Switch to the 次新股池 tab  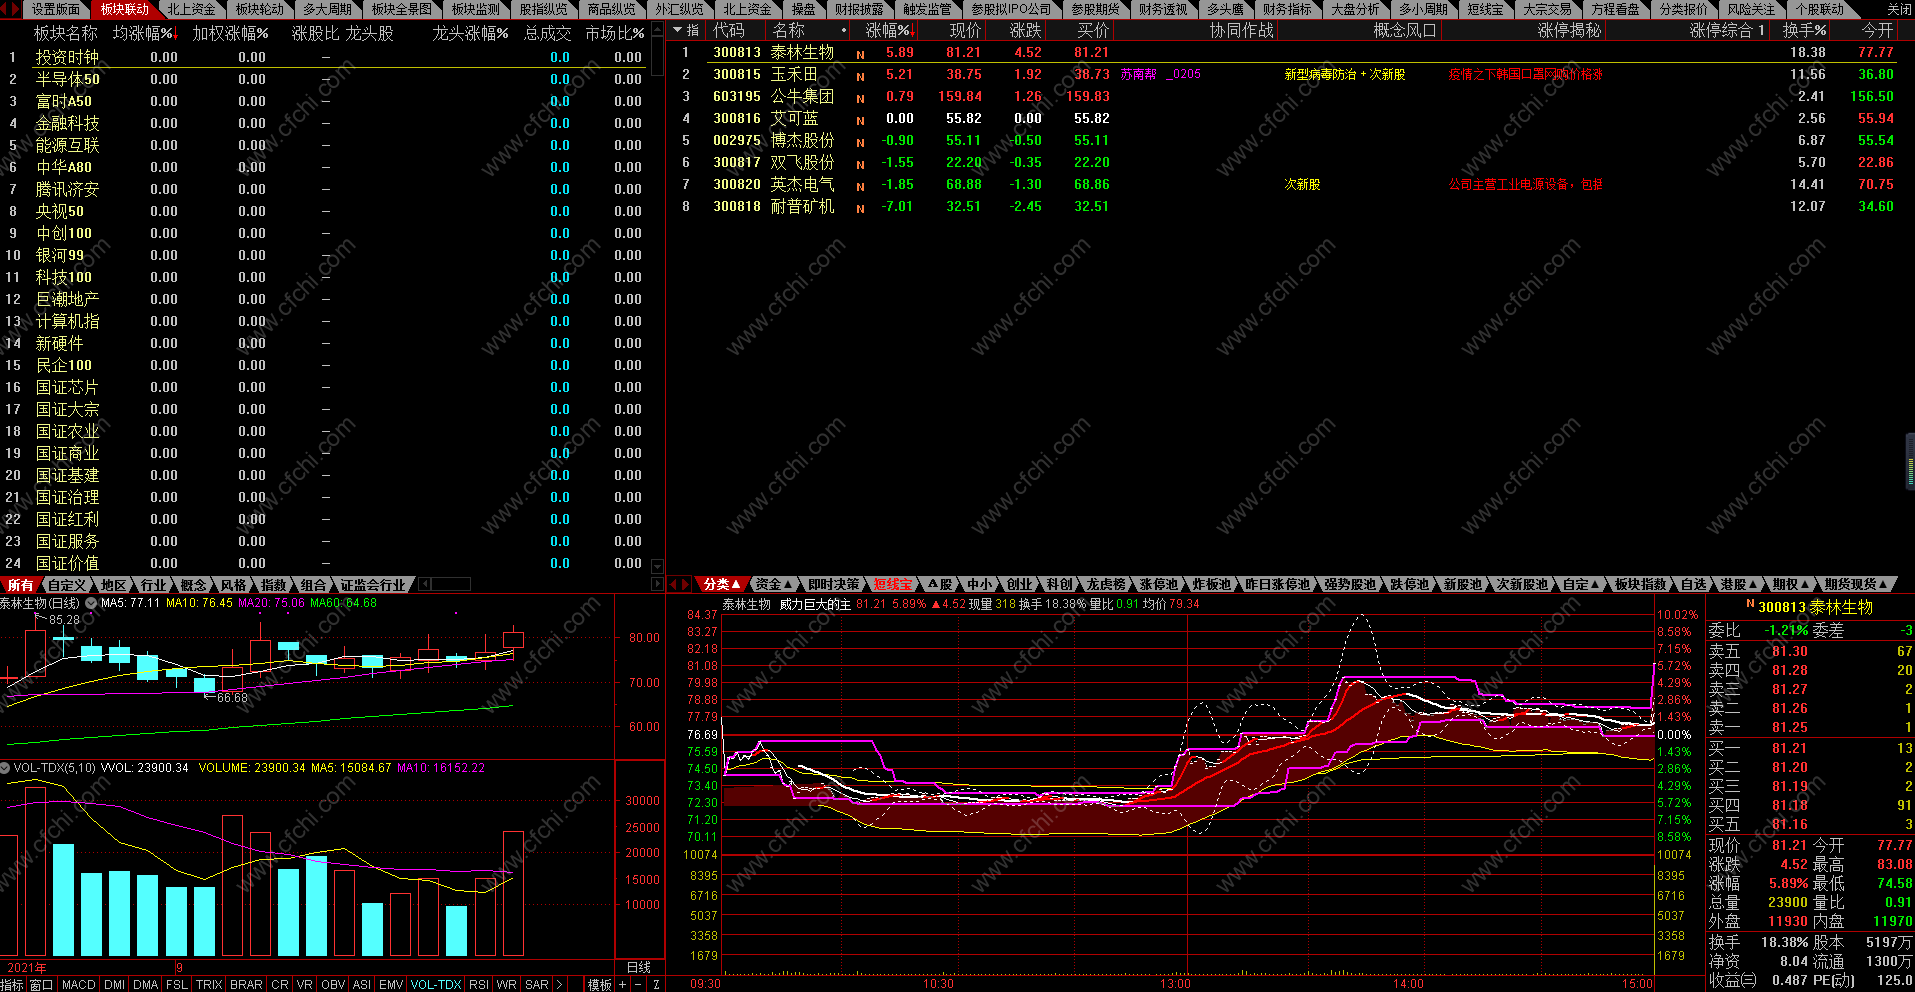(1522, 584)
